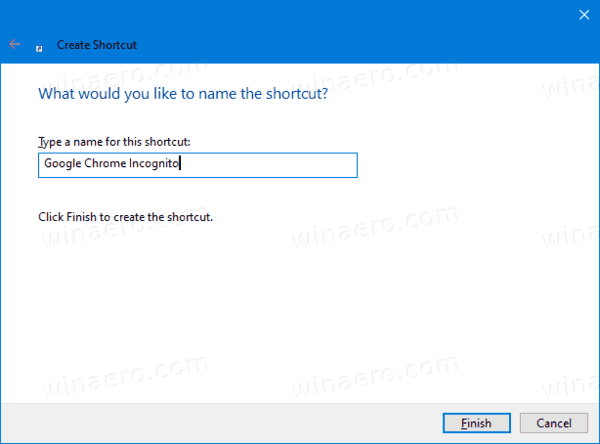This screenshot has height=444, width=600.
Task: Focus the shortcut name text box
Action: [x=196, y=165]
